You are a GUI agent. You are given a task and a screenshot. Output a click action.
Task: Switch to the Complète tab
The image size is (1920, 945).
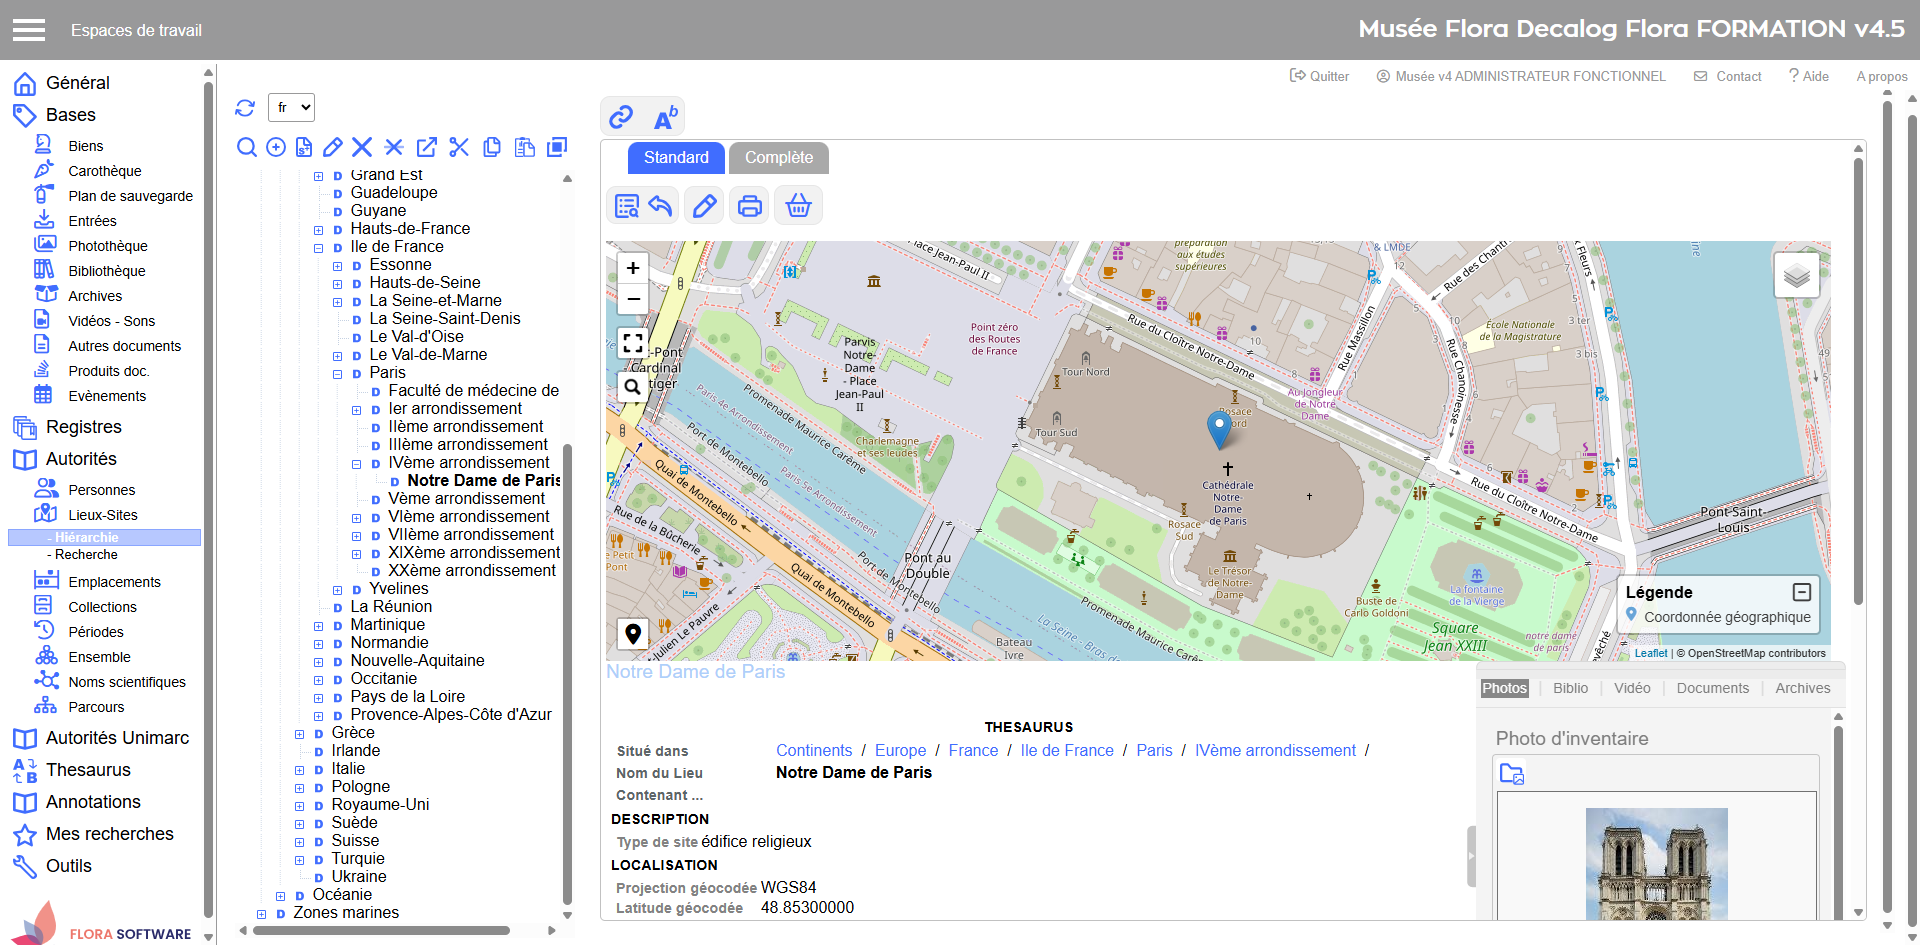(x=778, y=158)
